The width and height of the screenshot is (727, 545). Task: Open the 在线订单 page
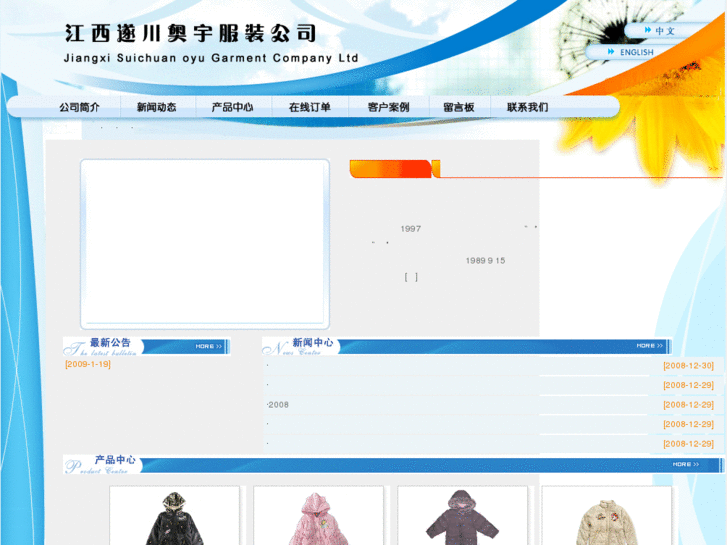(310, 107)
